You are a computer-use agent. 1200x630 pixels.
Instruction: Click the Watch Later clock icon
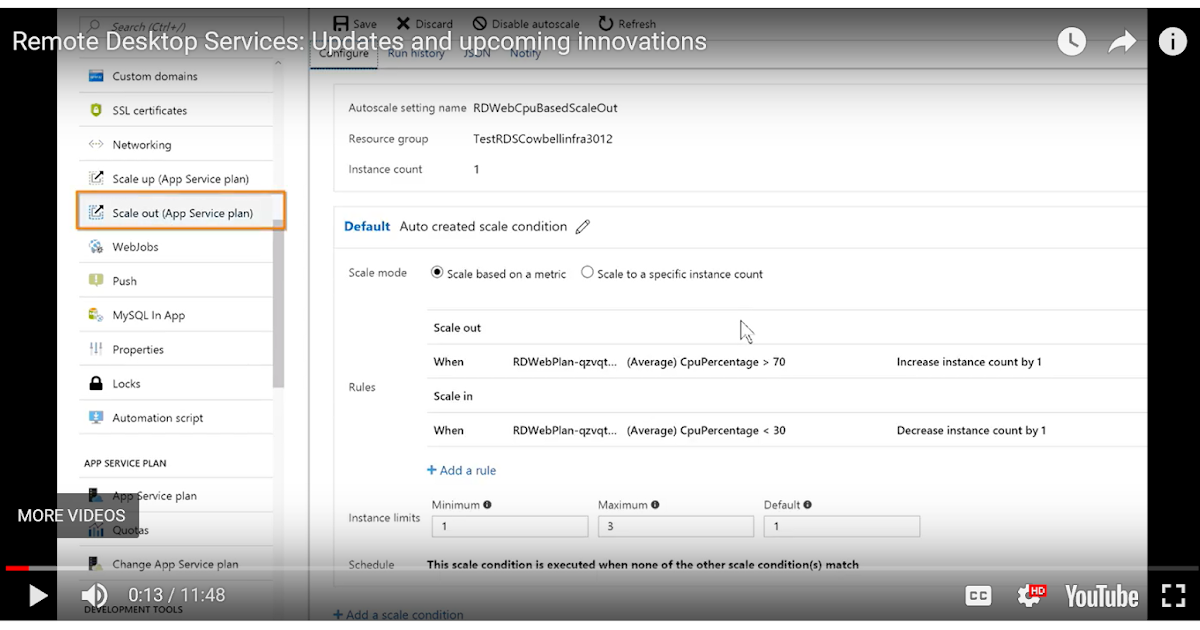[x=1071, y=41]
